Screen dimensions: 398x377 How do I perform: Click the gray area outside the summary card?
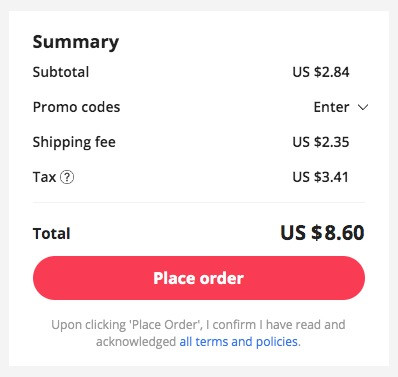tap(4, 188)
